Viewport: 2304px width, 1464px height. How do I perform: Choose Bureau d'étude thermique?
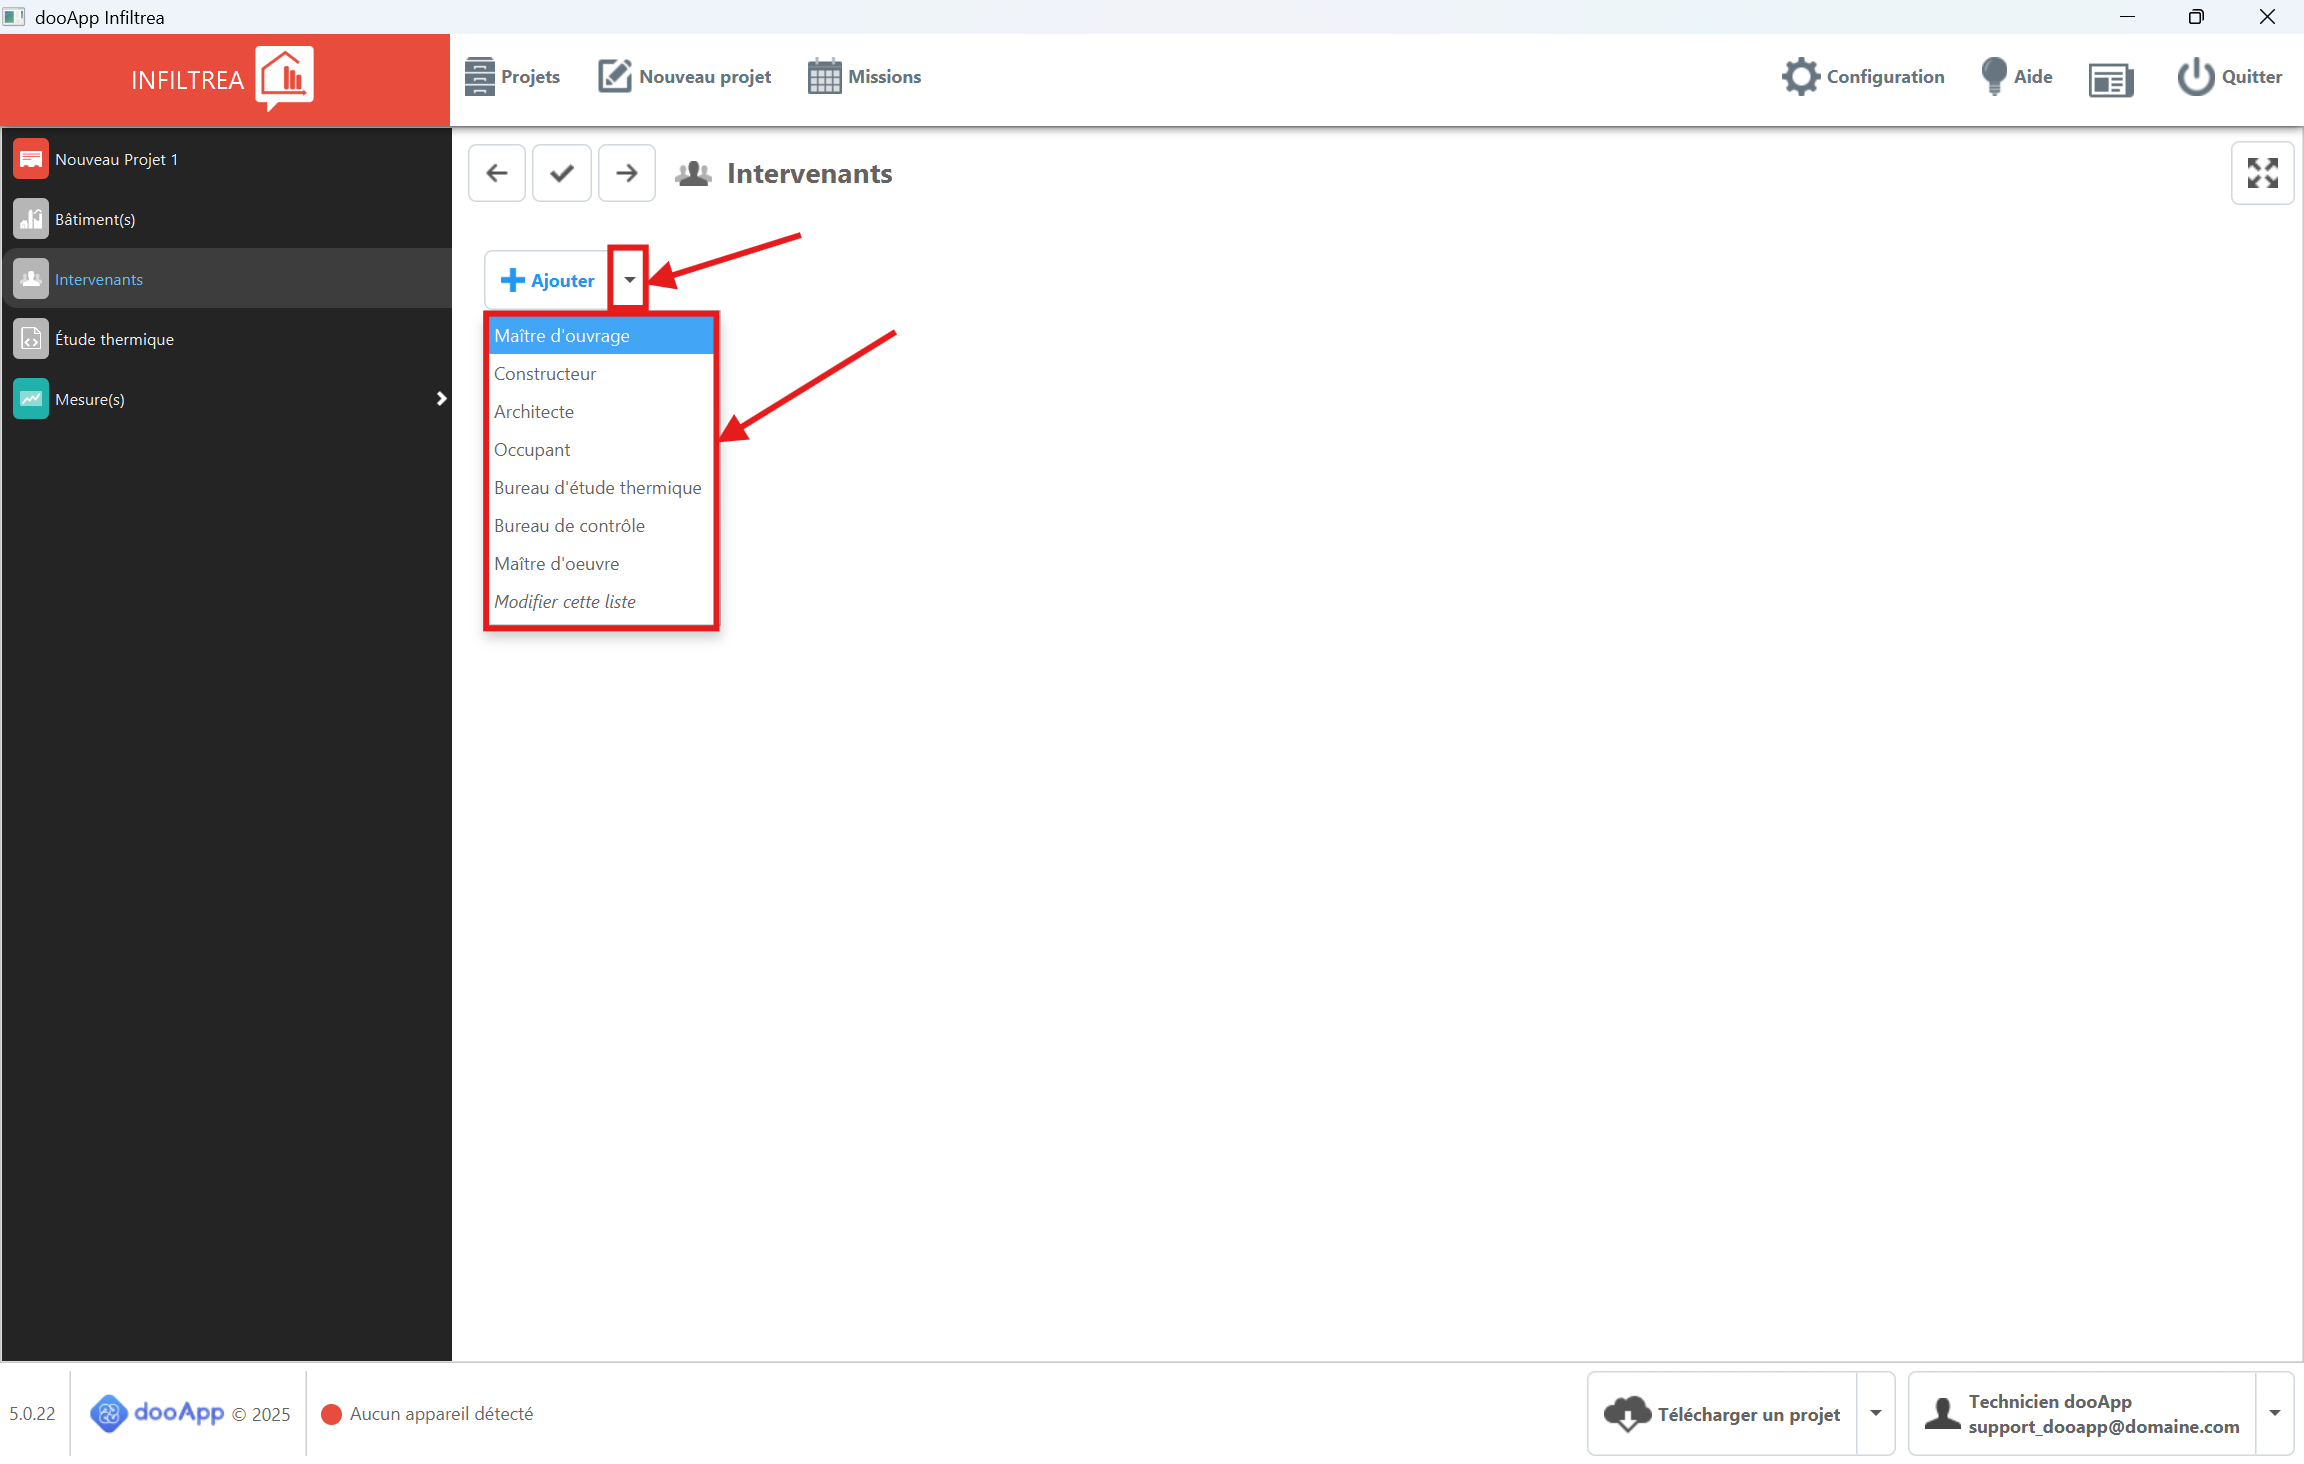point(601,488)
